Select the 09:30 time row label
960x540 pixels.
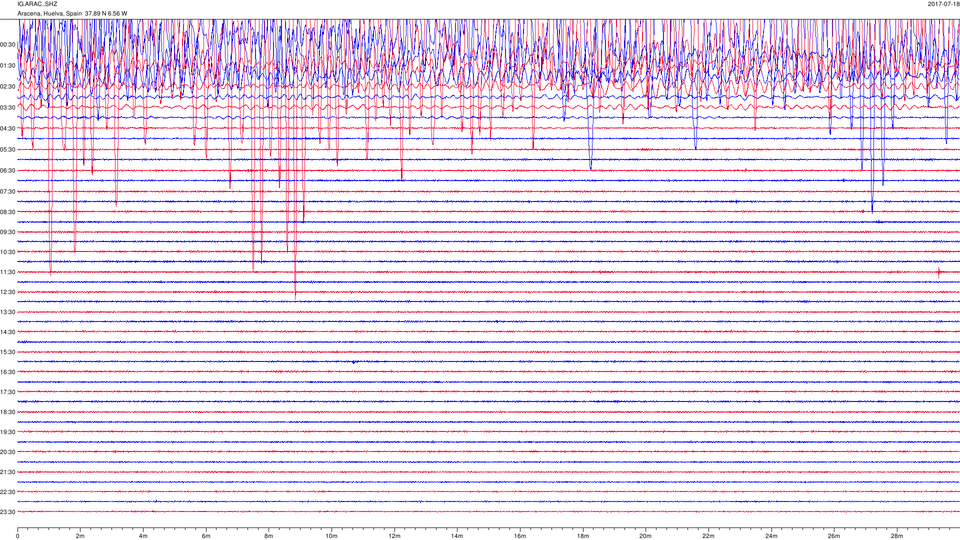7,232
